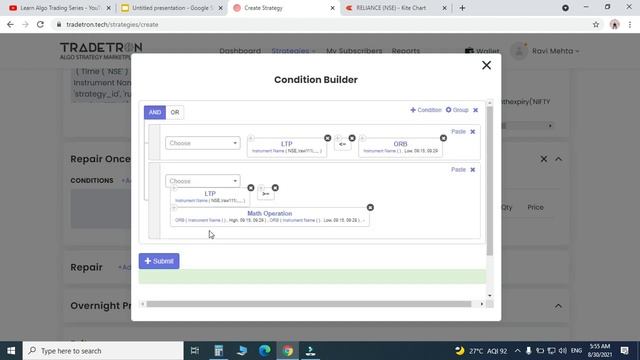The height and width of the screenshot is (360, 640).
Task: Select the OR operator toggle
Action: tap(175, 112)
